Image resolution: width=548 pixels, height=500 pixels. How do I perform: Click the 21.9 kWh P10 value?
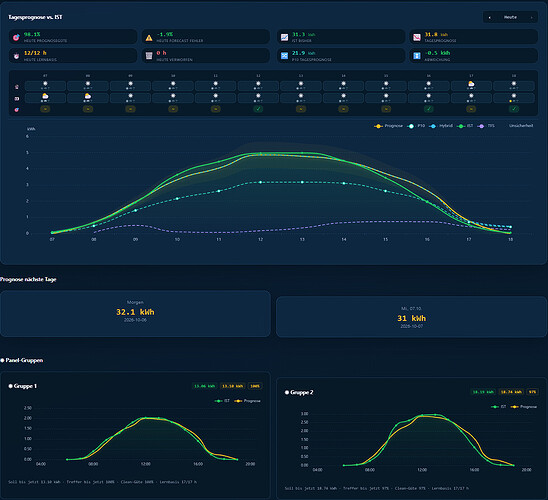click(304, 53)
